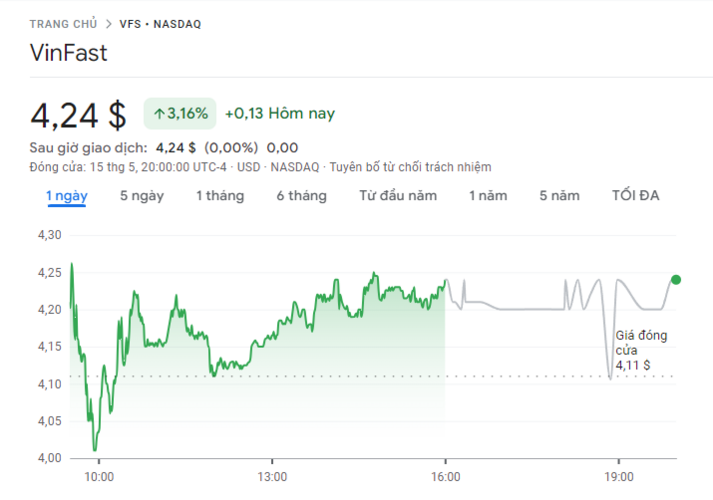Click the green endpoint dot on the chart

676,280
